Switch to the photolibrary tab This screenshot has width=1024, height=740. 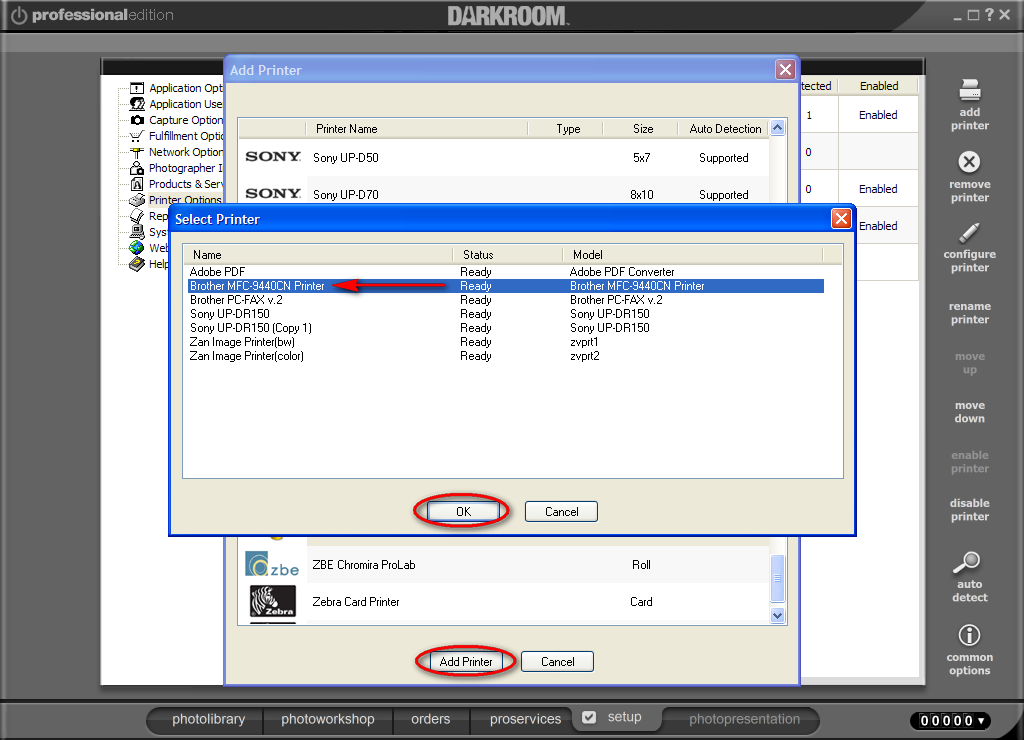tap(208, 719)
